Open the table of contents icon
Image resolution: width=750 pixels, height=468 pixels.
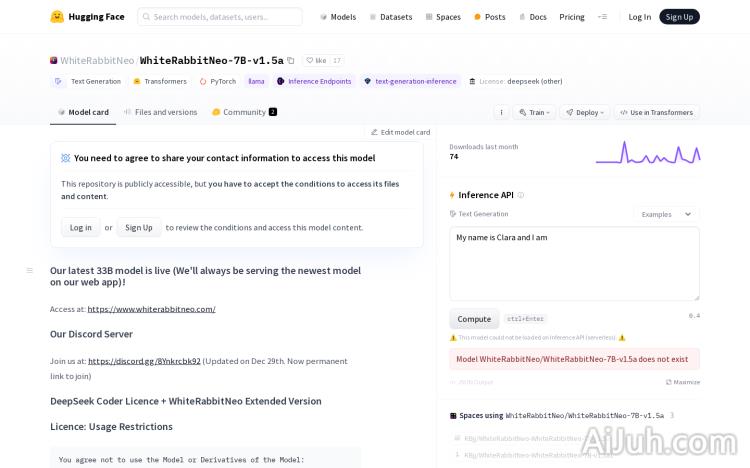(30, 270)
